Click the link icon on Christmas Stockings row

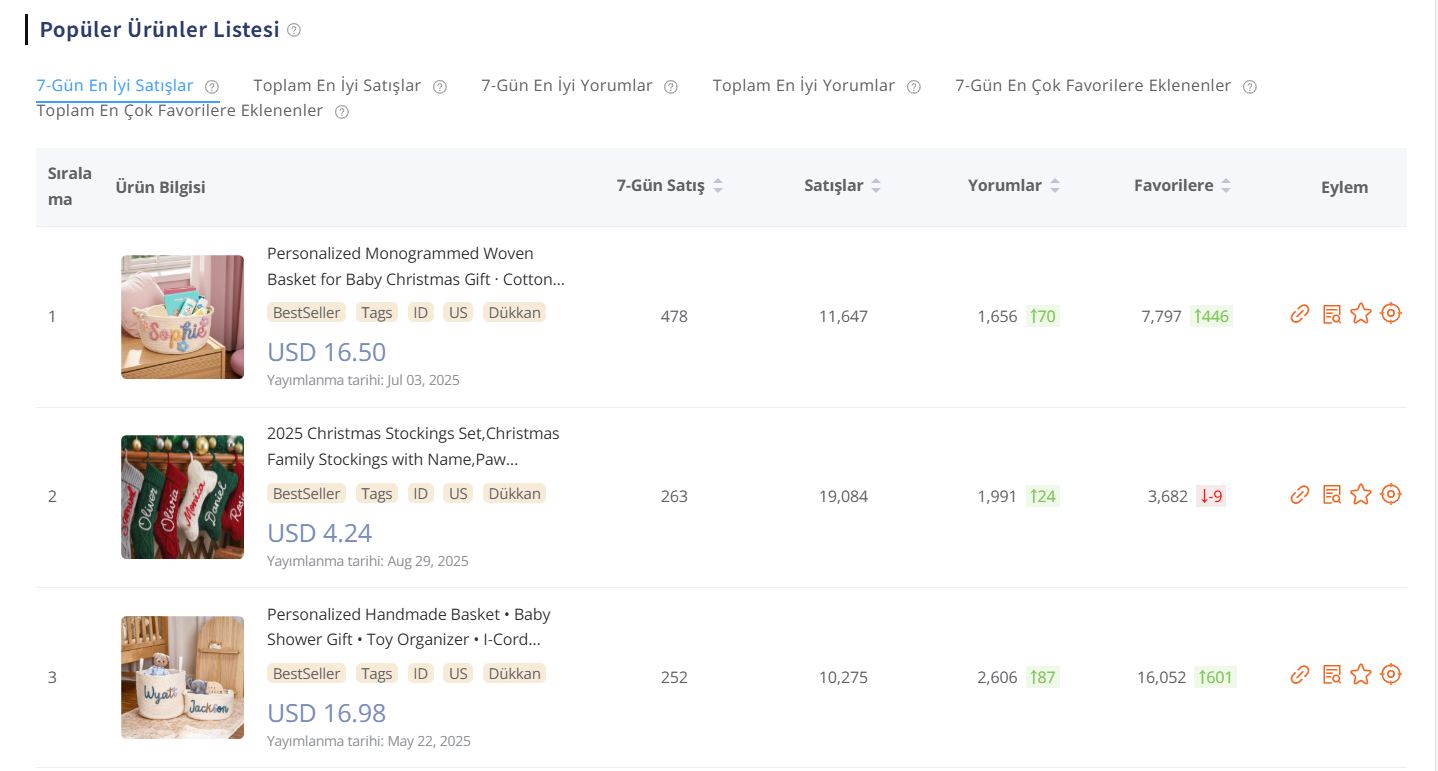1299,494
